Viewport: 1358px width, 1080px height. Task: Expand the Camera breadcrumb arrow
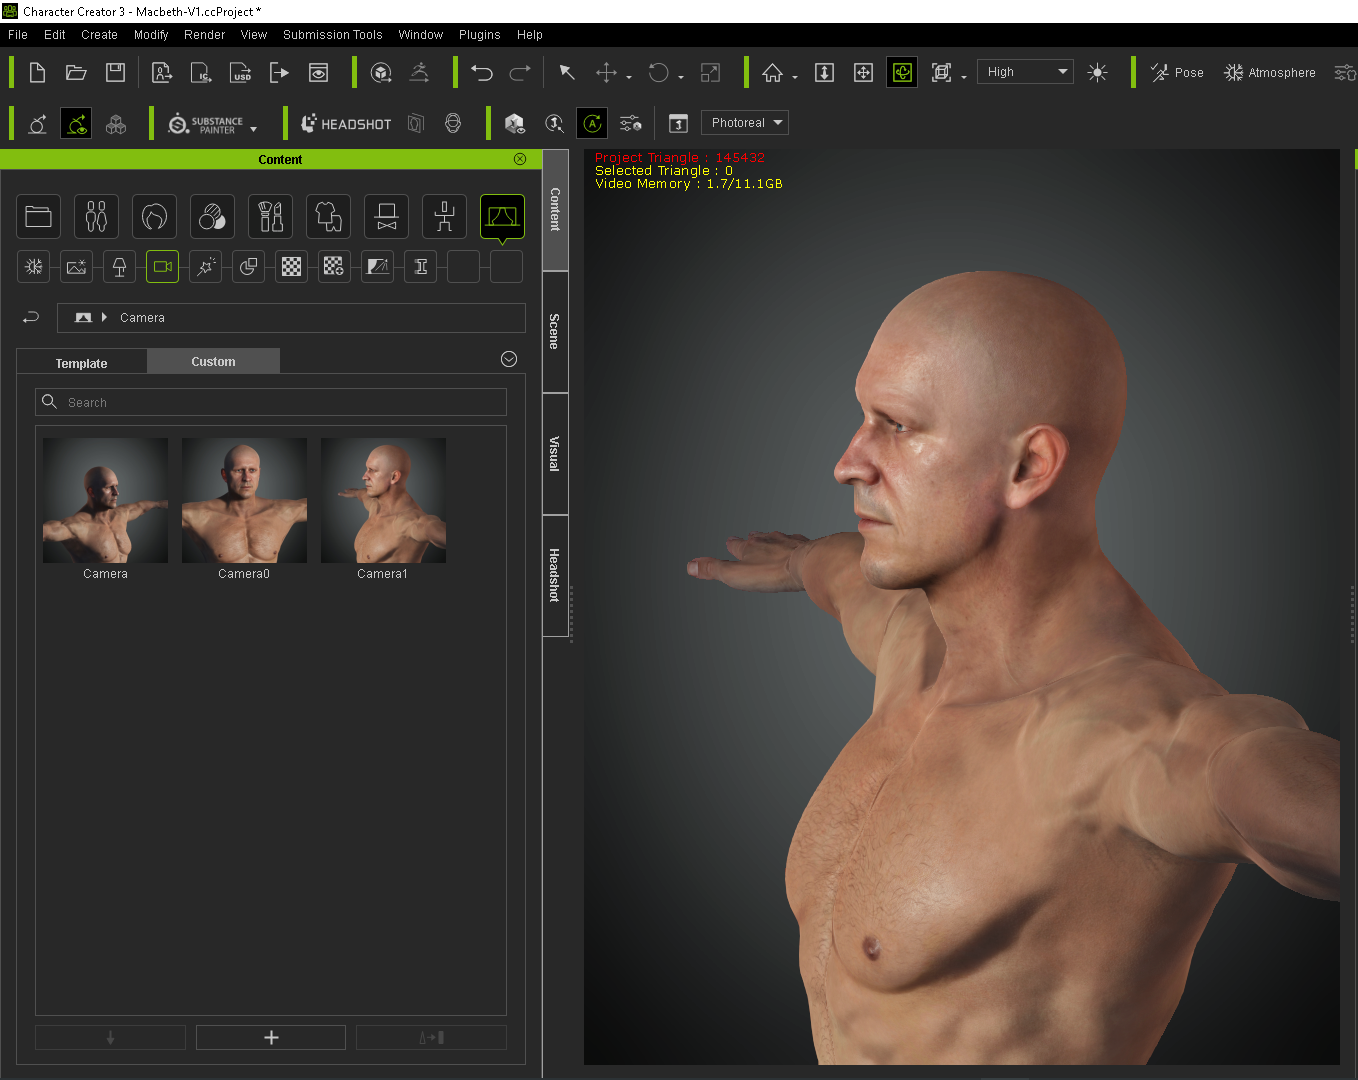point(104,317)
